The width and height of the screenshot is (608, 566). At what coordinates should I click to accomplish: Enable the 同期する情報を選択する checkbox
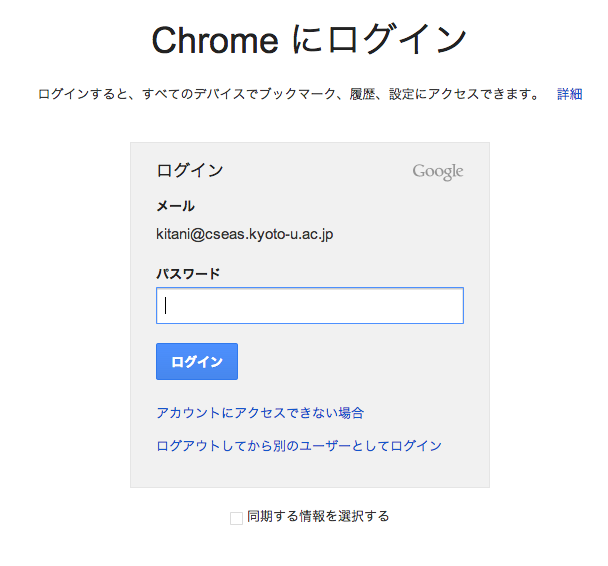pos(236,518)
